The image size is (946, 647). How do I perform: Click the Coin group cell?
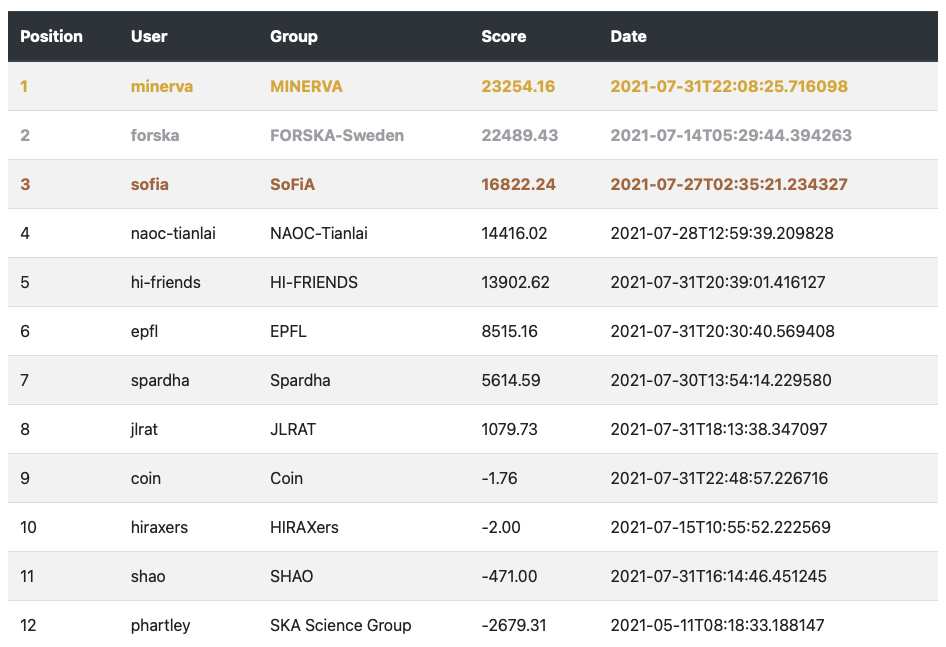pyautogui.click(x=286, y=478)
